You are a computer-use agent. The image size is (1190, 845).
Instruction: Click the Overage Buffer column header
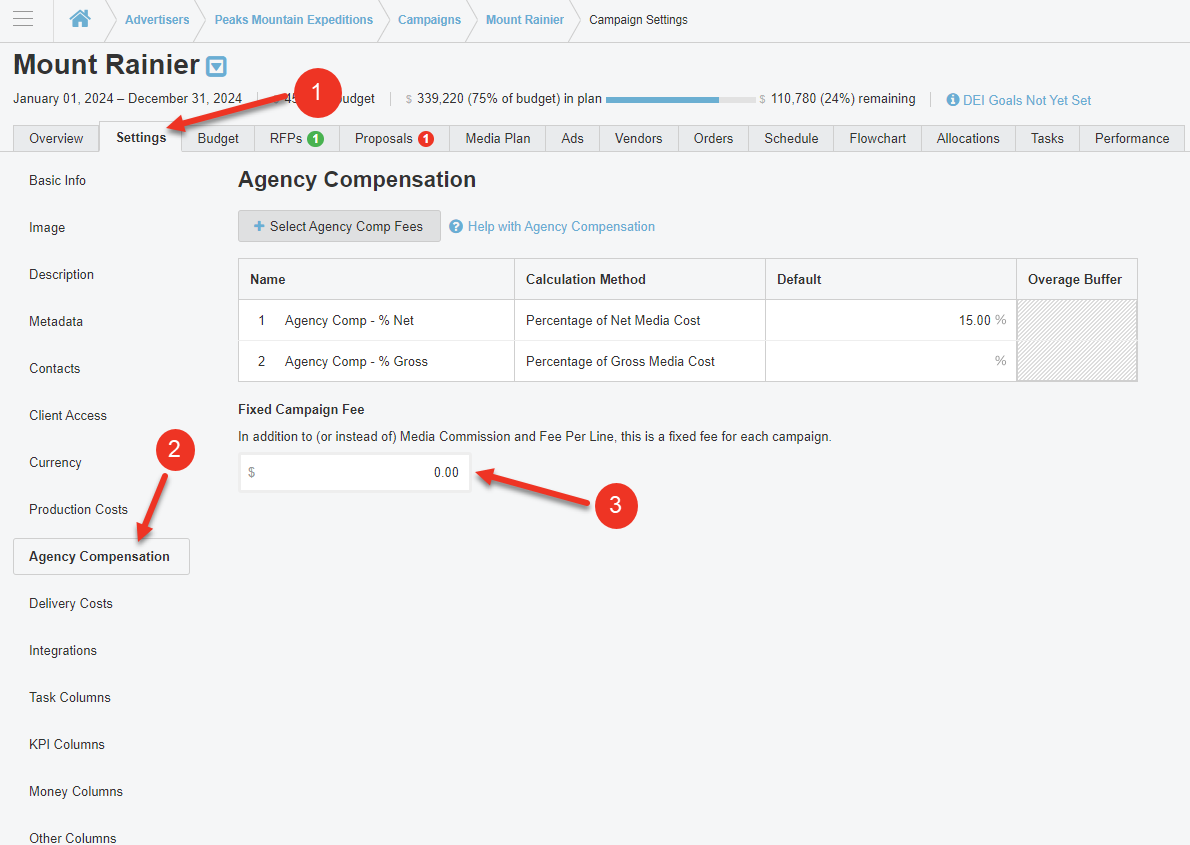(1075, 279)
